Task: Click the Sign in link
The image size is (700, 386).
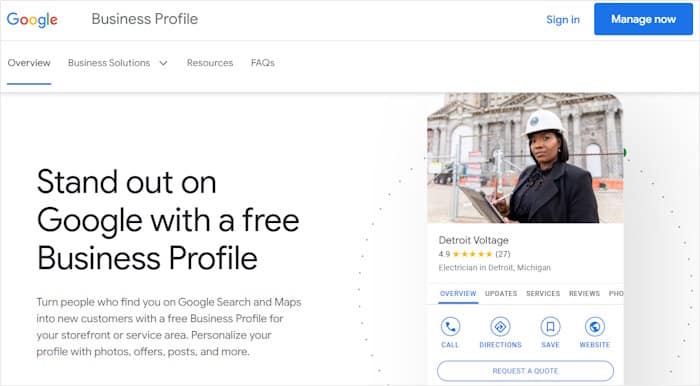Action: tap(563, 20)
